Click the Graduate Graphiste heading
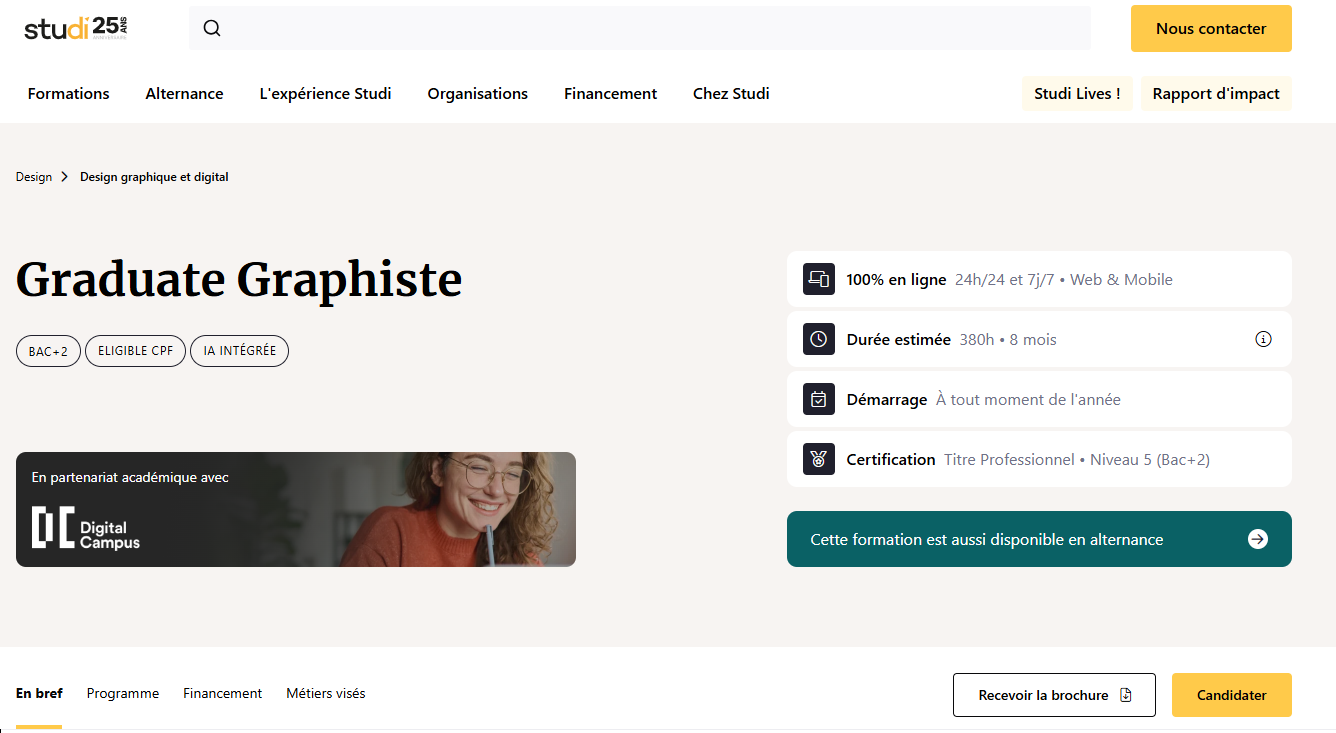Viewport: 1336px width, 733px height. pyautogui.click(x=239, y=279)
